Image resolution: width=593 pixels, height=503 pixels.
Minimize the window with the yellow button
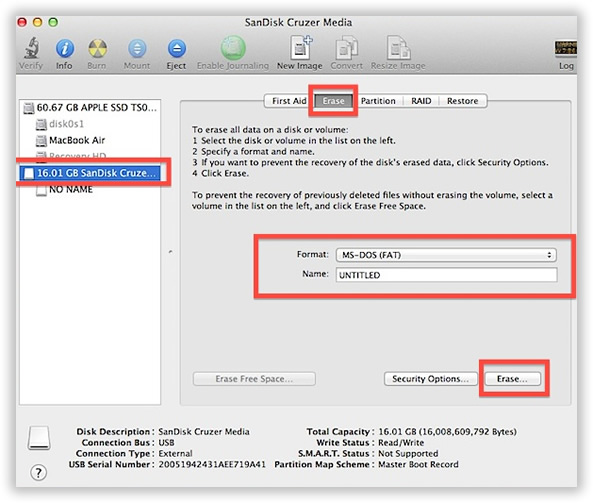point(37,22)
